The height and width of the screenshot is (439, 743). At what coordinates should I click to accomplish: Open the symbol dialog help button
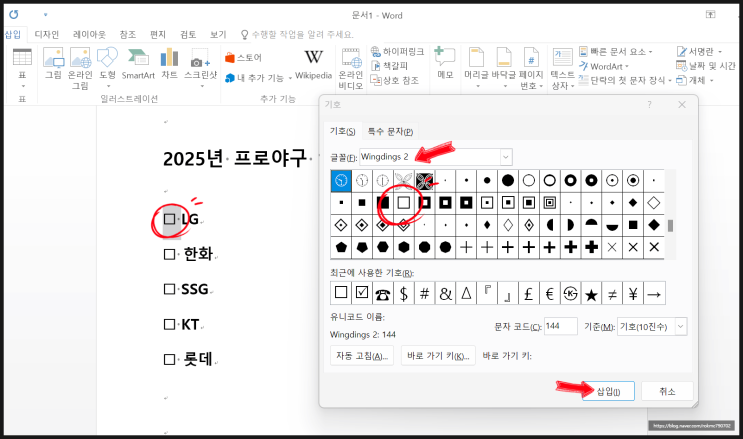(x=649, y=105)
